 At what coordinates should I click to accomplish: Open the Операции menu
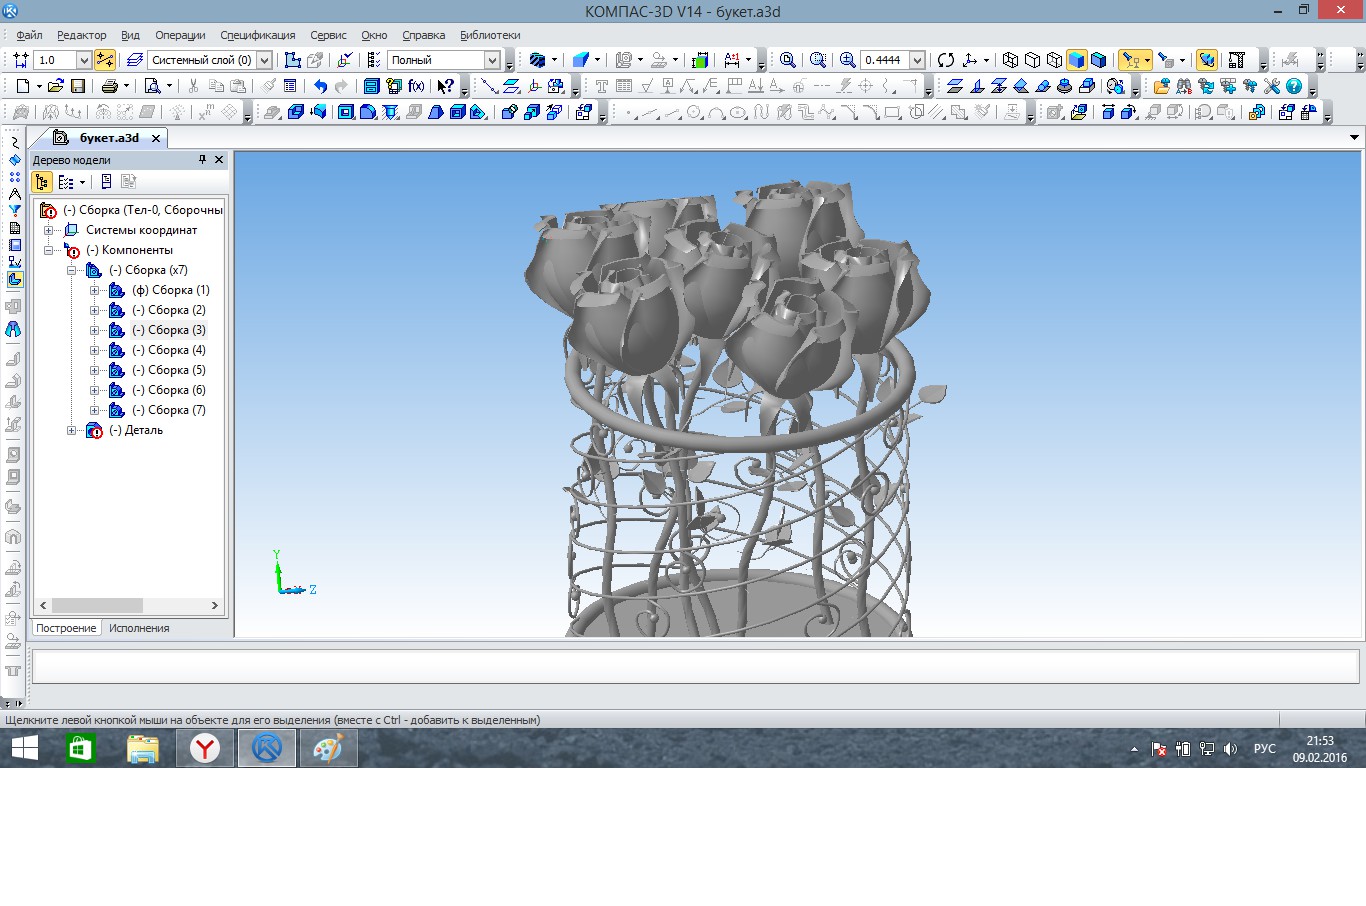click(x=180, y=35)
